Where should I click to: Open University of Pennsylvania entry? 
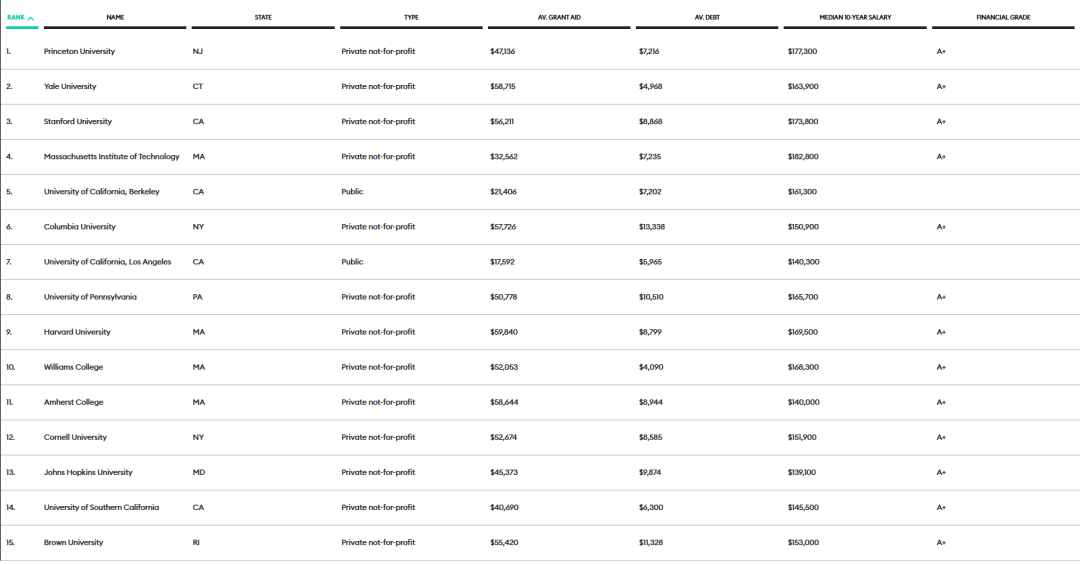[x=91, y=297]
